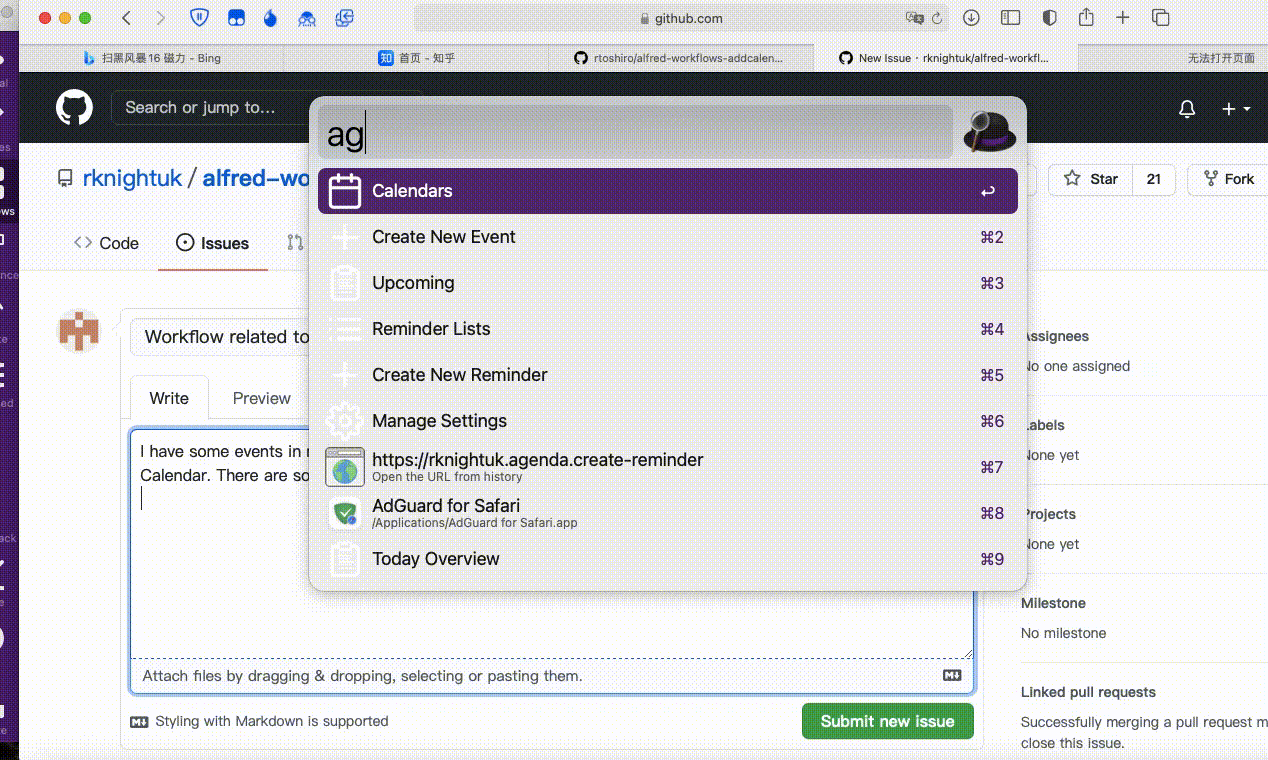
Task: Click the Calendars row calendar icon
Action: pos(345,191)
